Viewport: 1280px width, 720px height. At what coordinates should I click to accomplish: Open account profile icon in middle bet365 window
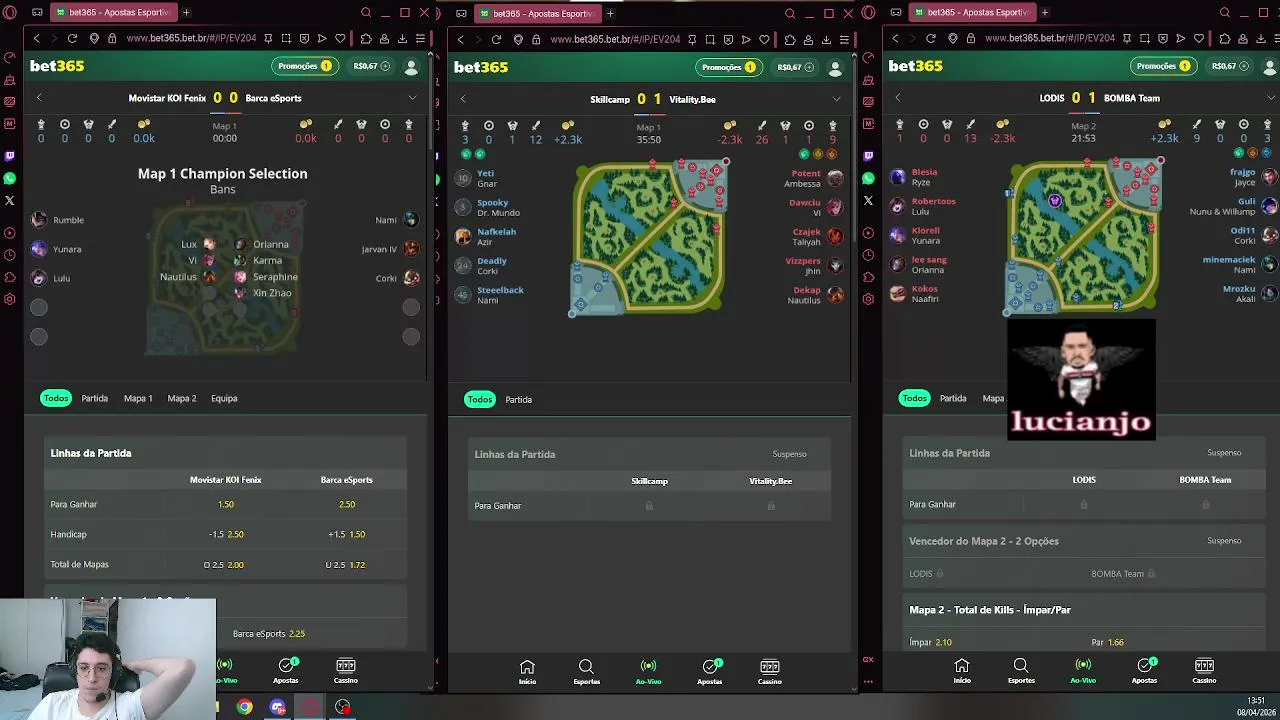835,67
